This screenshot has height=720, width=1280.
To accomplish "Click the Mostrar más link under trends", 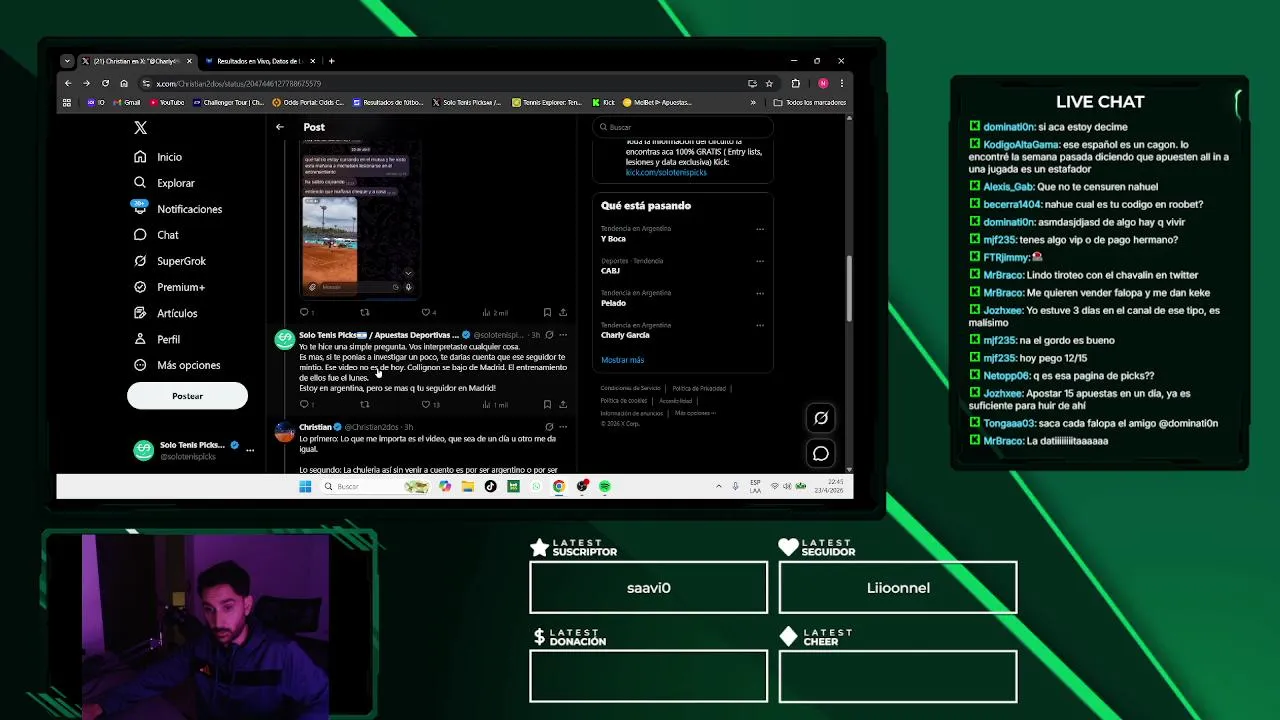I will 622,360.
